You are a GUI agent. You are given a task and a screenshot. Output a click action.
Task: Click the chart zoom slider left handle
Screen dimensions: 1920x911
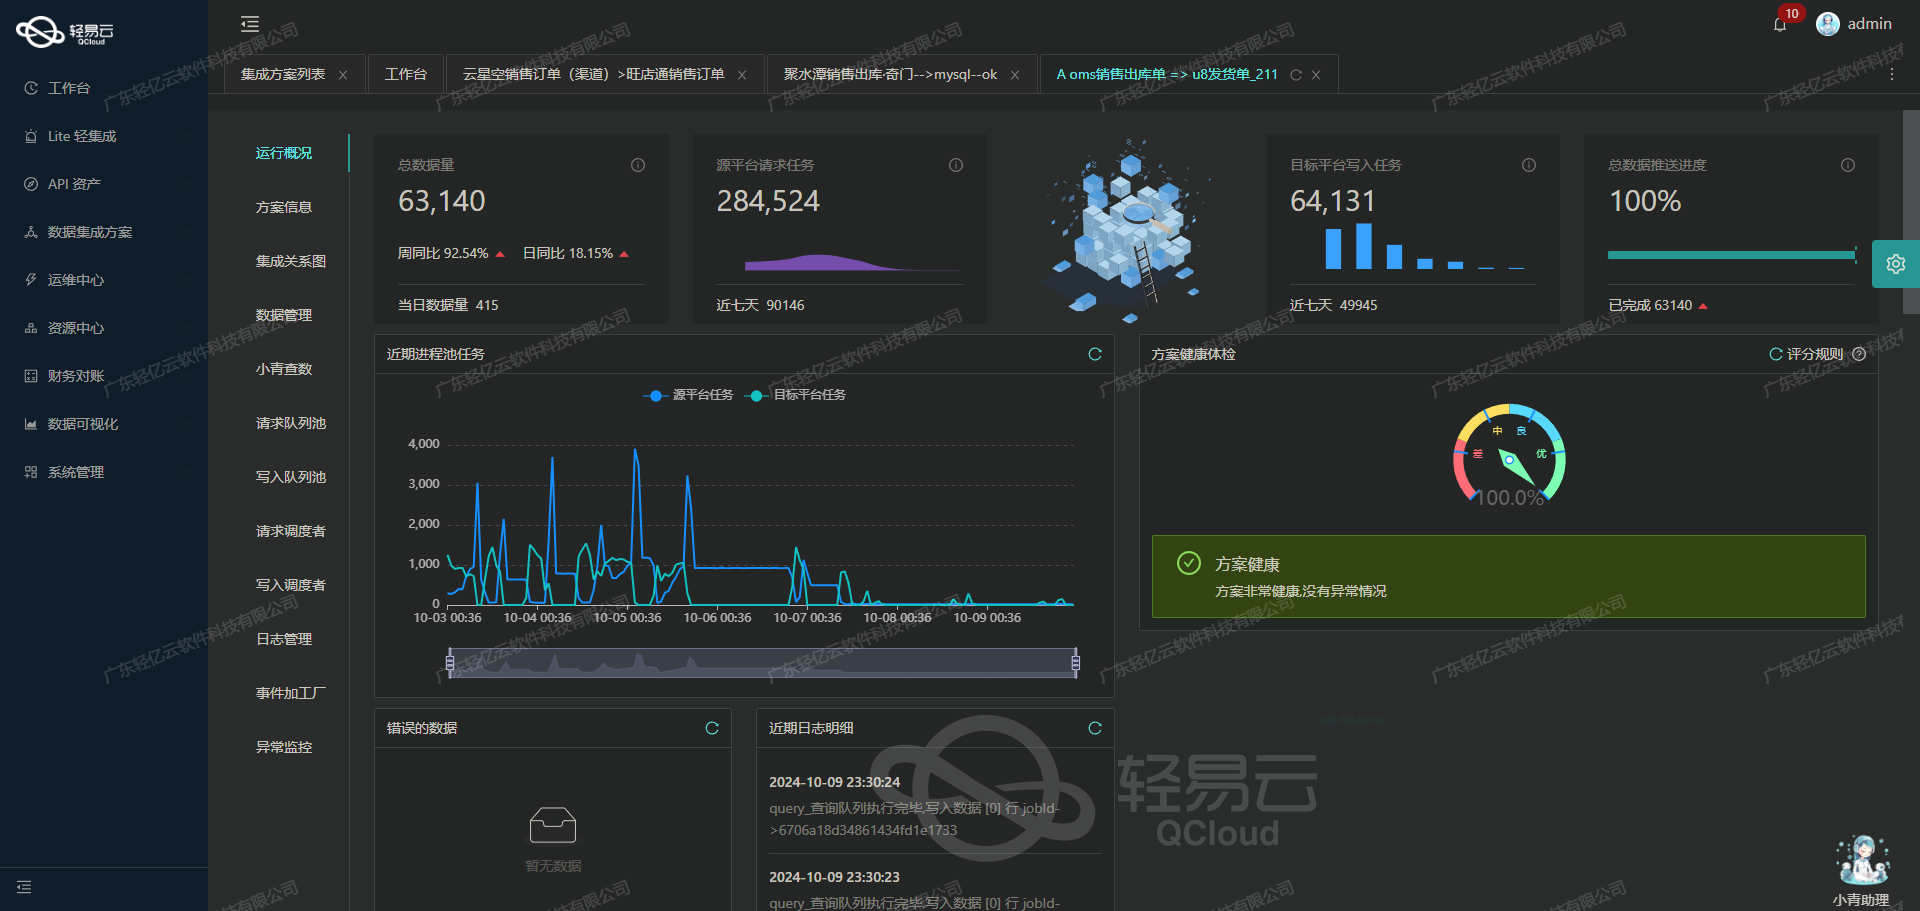coord(450,662)
